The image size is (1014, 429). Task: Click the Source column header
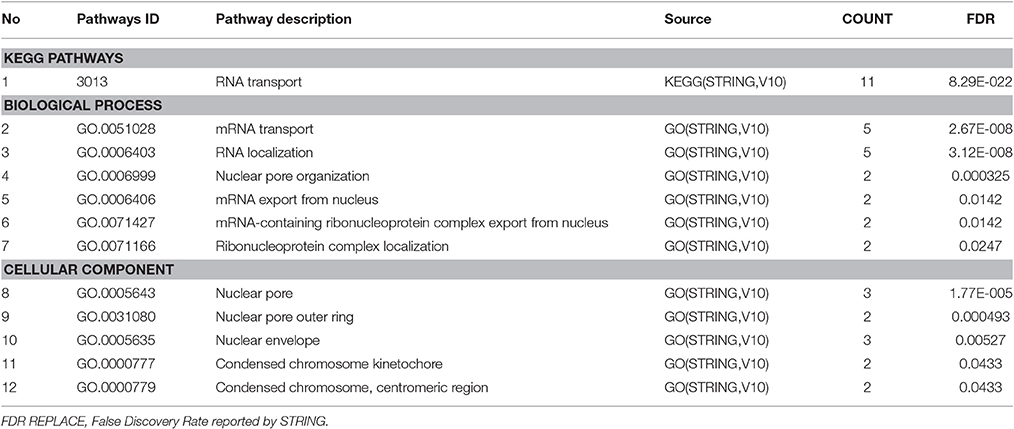tap(687, 19)
